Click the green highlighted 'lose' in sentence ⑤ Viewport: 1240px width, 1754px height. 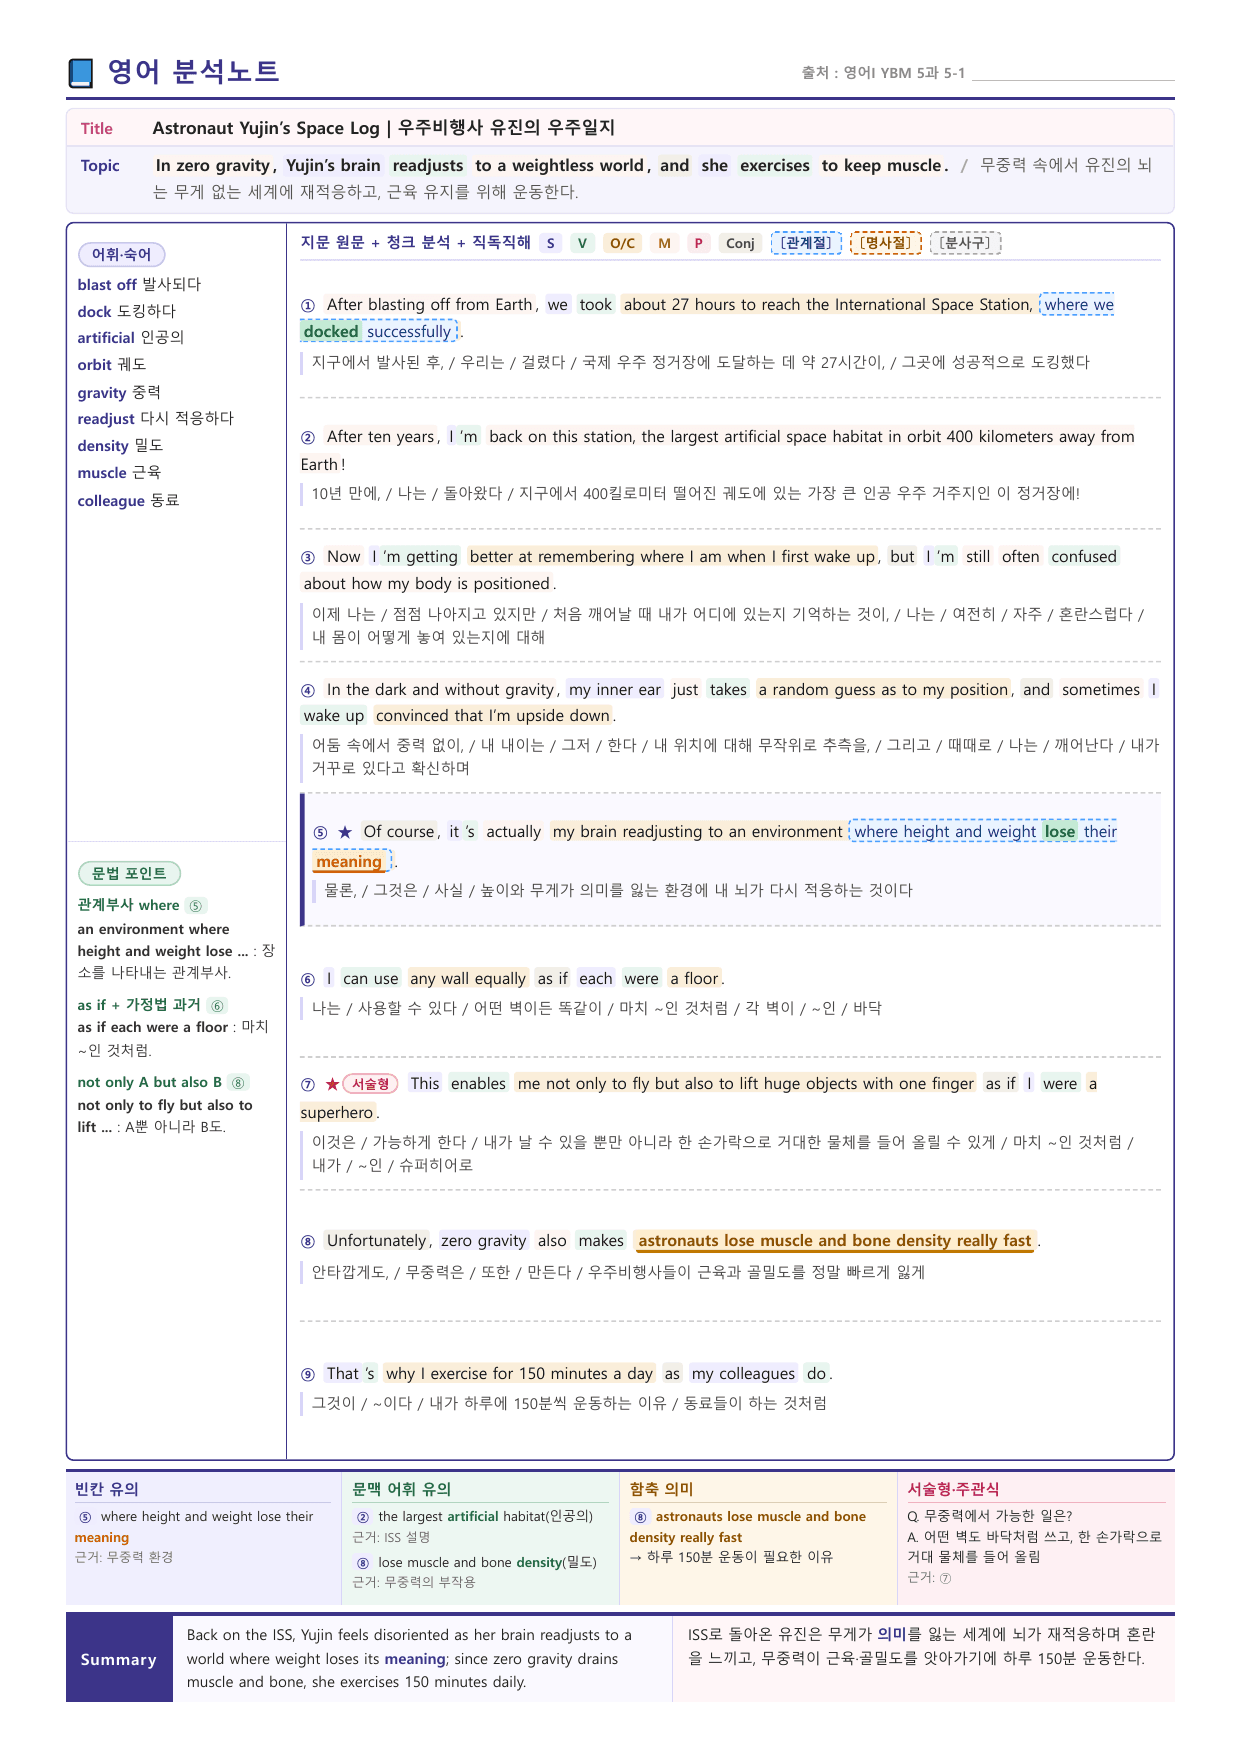click(x=1060, y=832)
